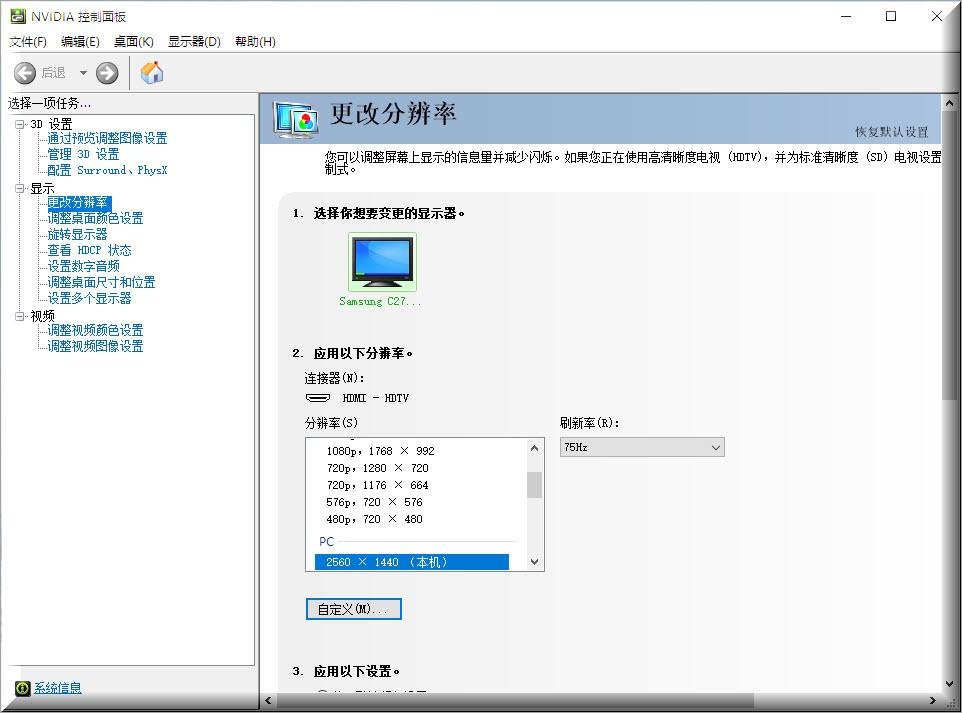The height and width of the screenshot is (713, 962).
Task: Collapse the 显示 tree node
Action: 20,188
